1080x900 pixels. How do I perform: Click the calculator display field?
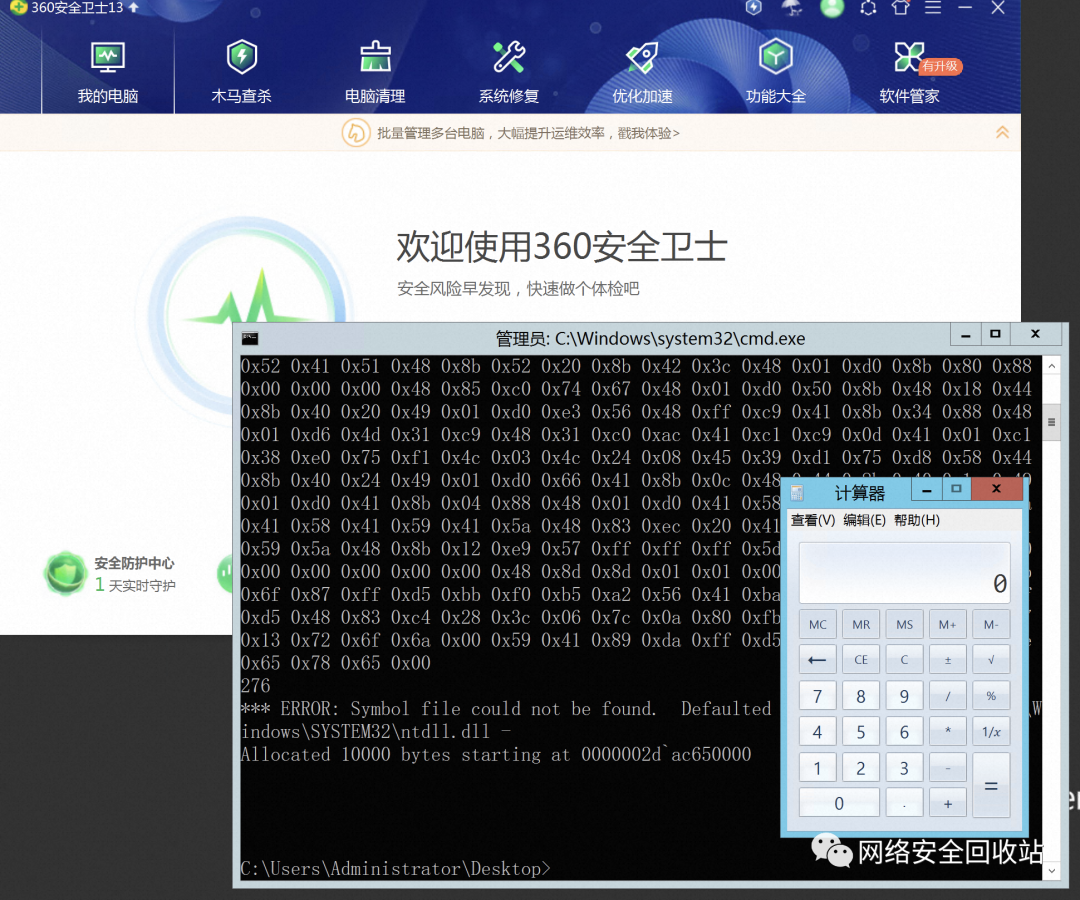[904, 573]
